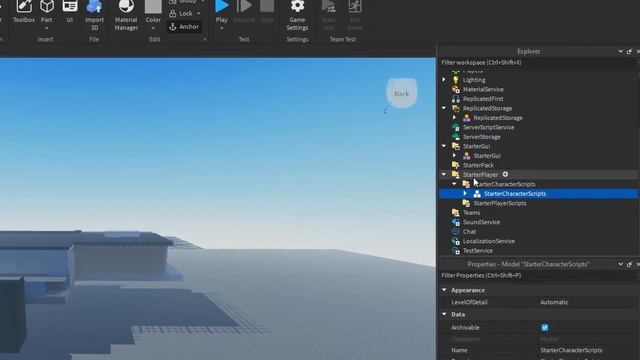Screen dimensions: 640x360
Task: Click Import 3D
Action: (x=94, y=16)
